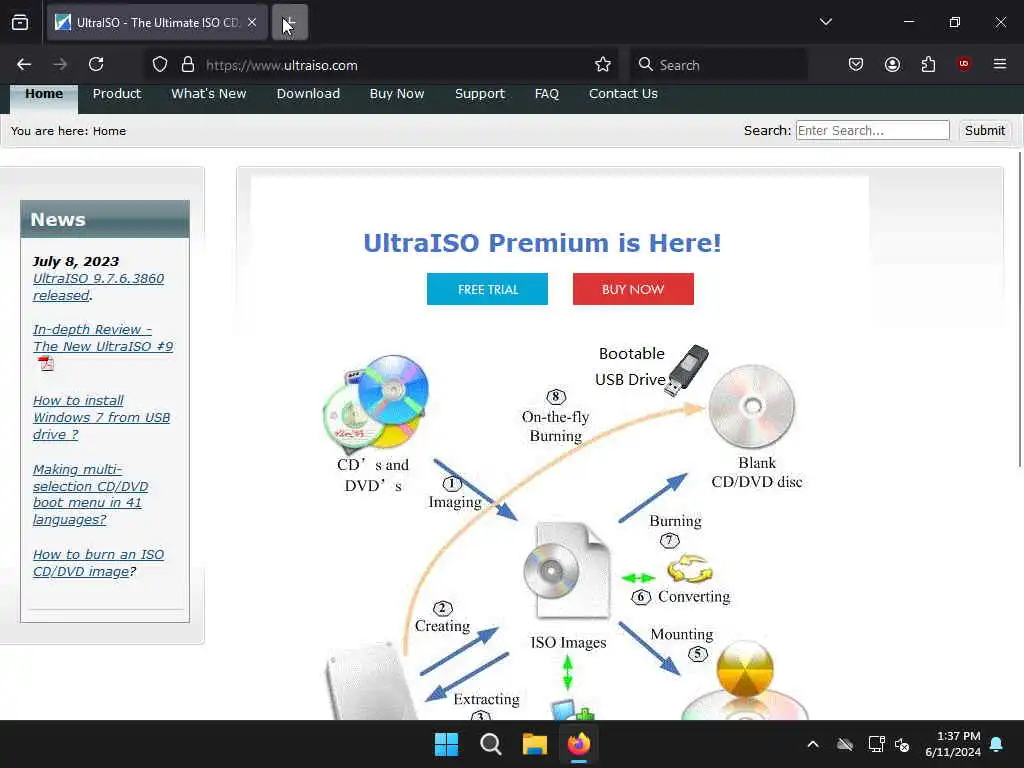1024x768 pixels.
Task: Click the CDs and DVDs stack image
Action: coord(376,404)
